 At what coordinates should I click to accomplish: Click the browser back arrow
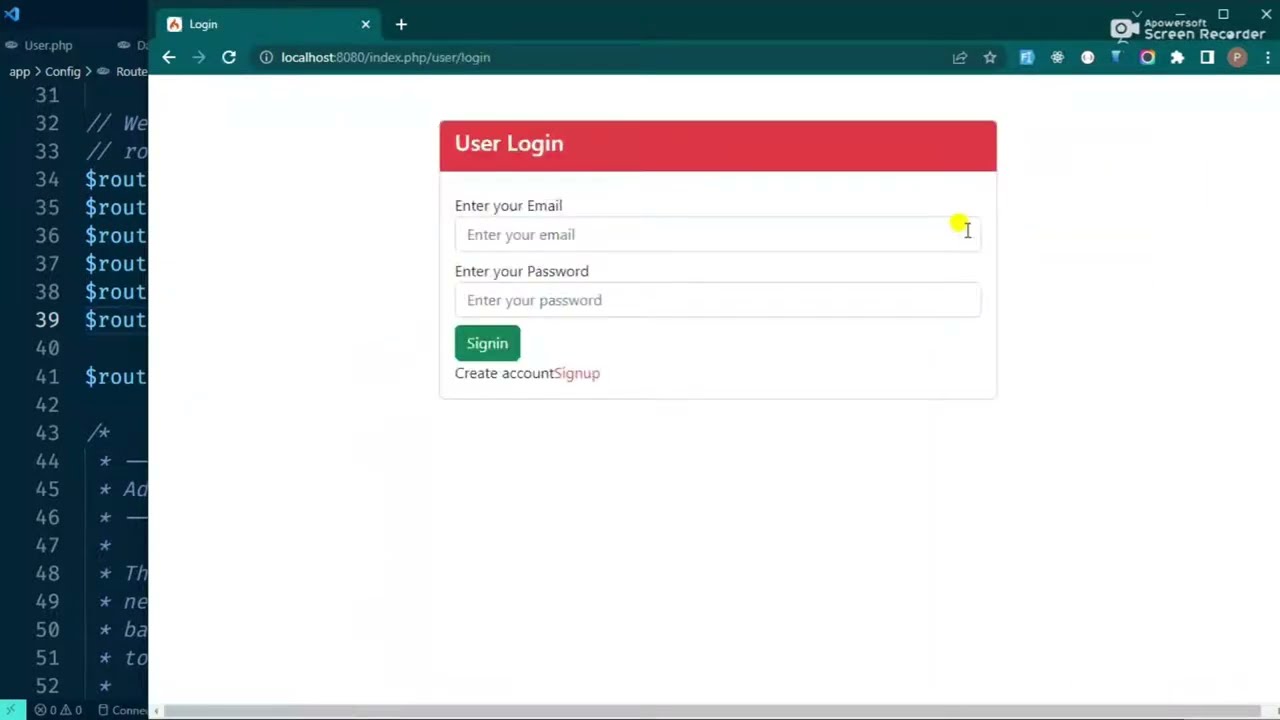[169, 57]
